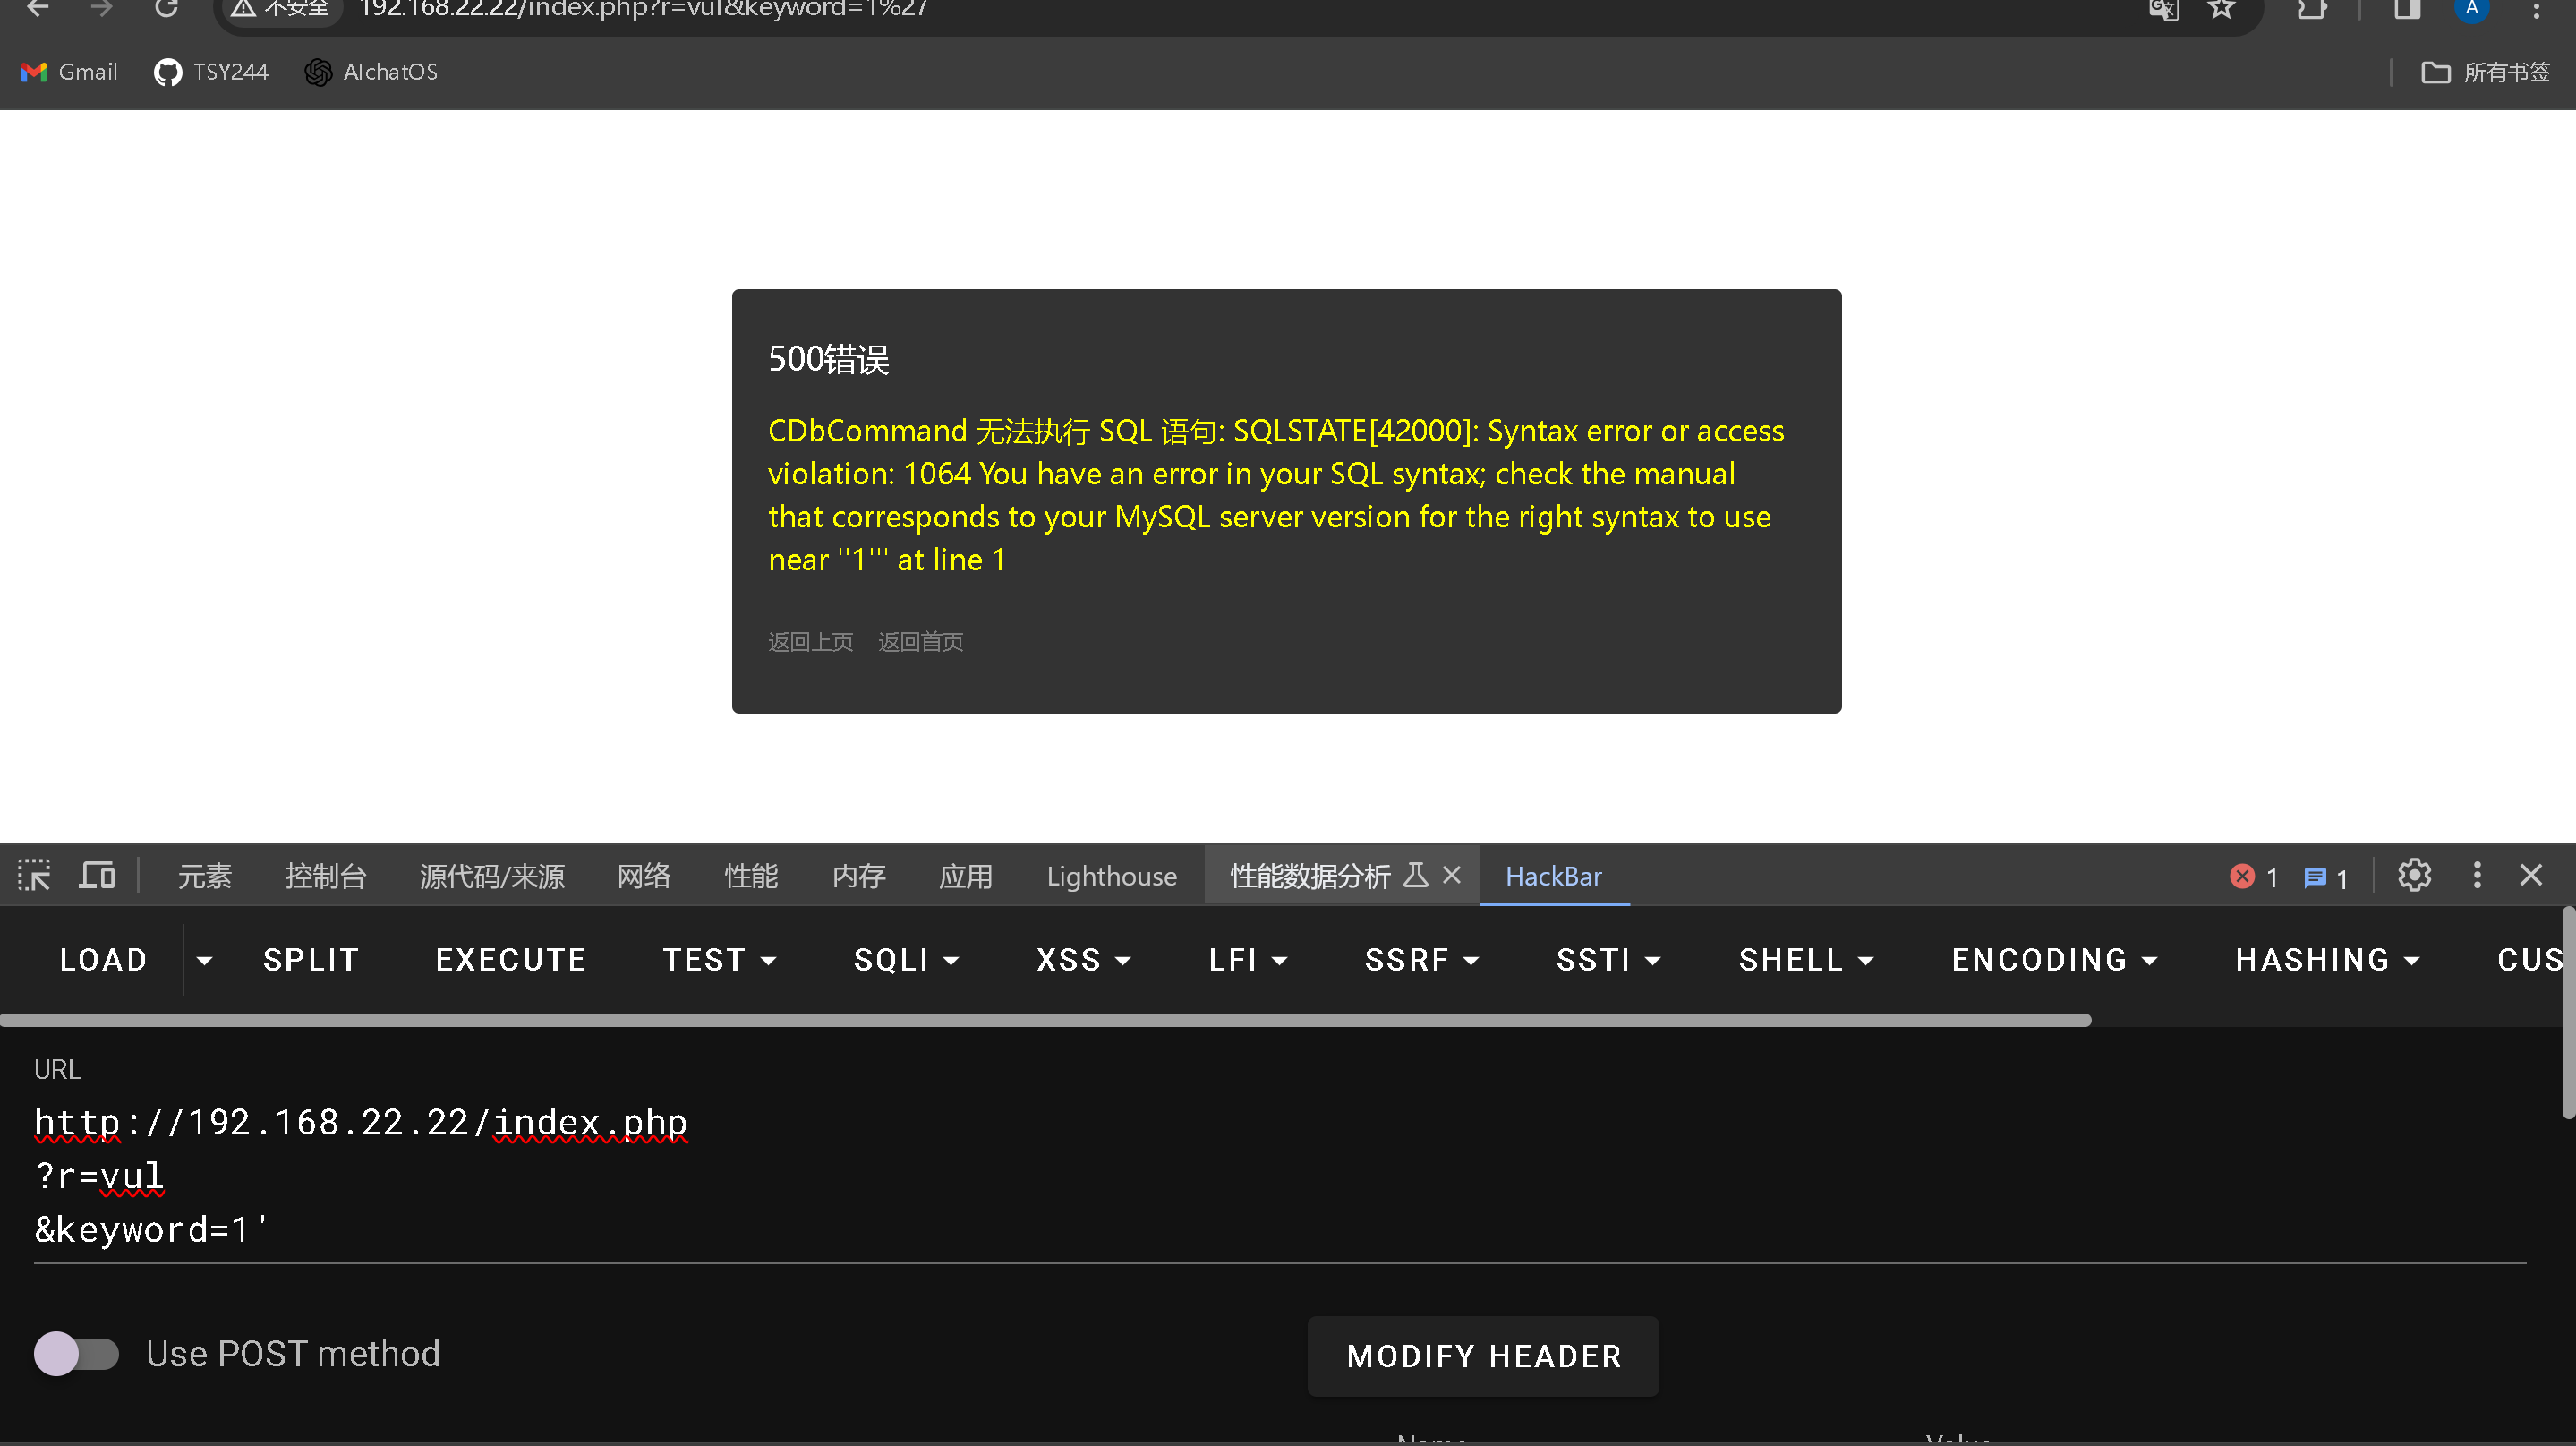Switch to the Lighthouse tab
The width and height of the screenshot is (2576, 1446).
click(x=1111, y=876)
